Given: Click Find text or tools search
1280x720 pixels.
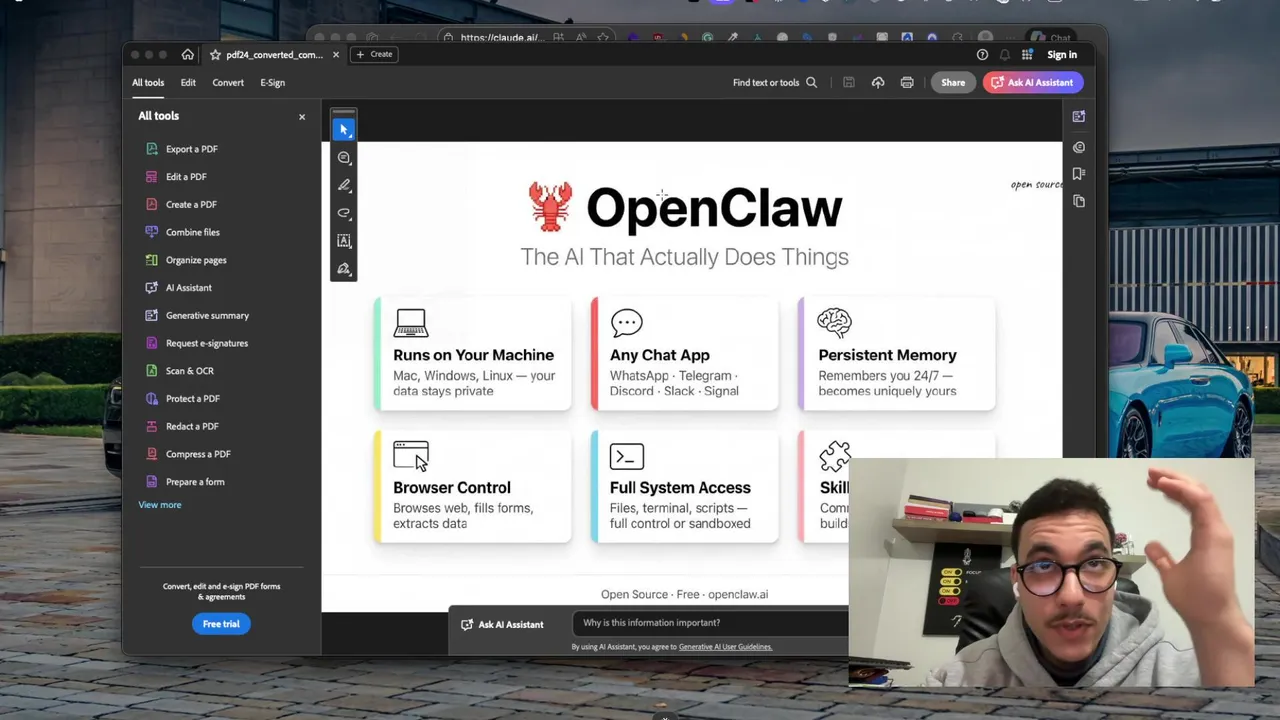Looking at the screenshot, I should point(775,83).
